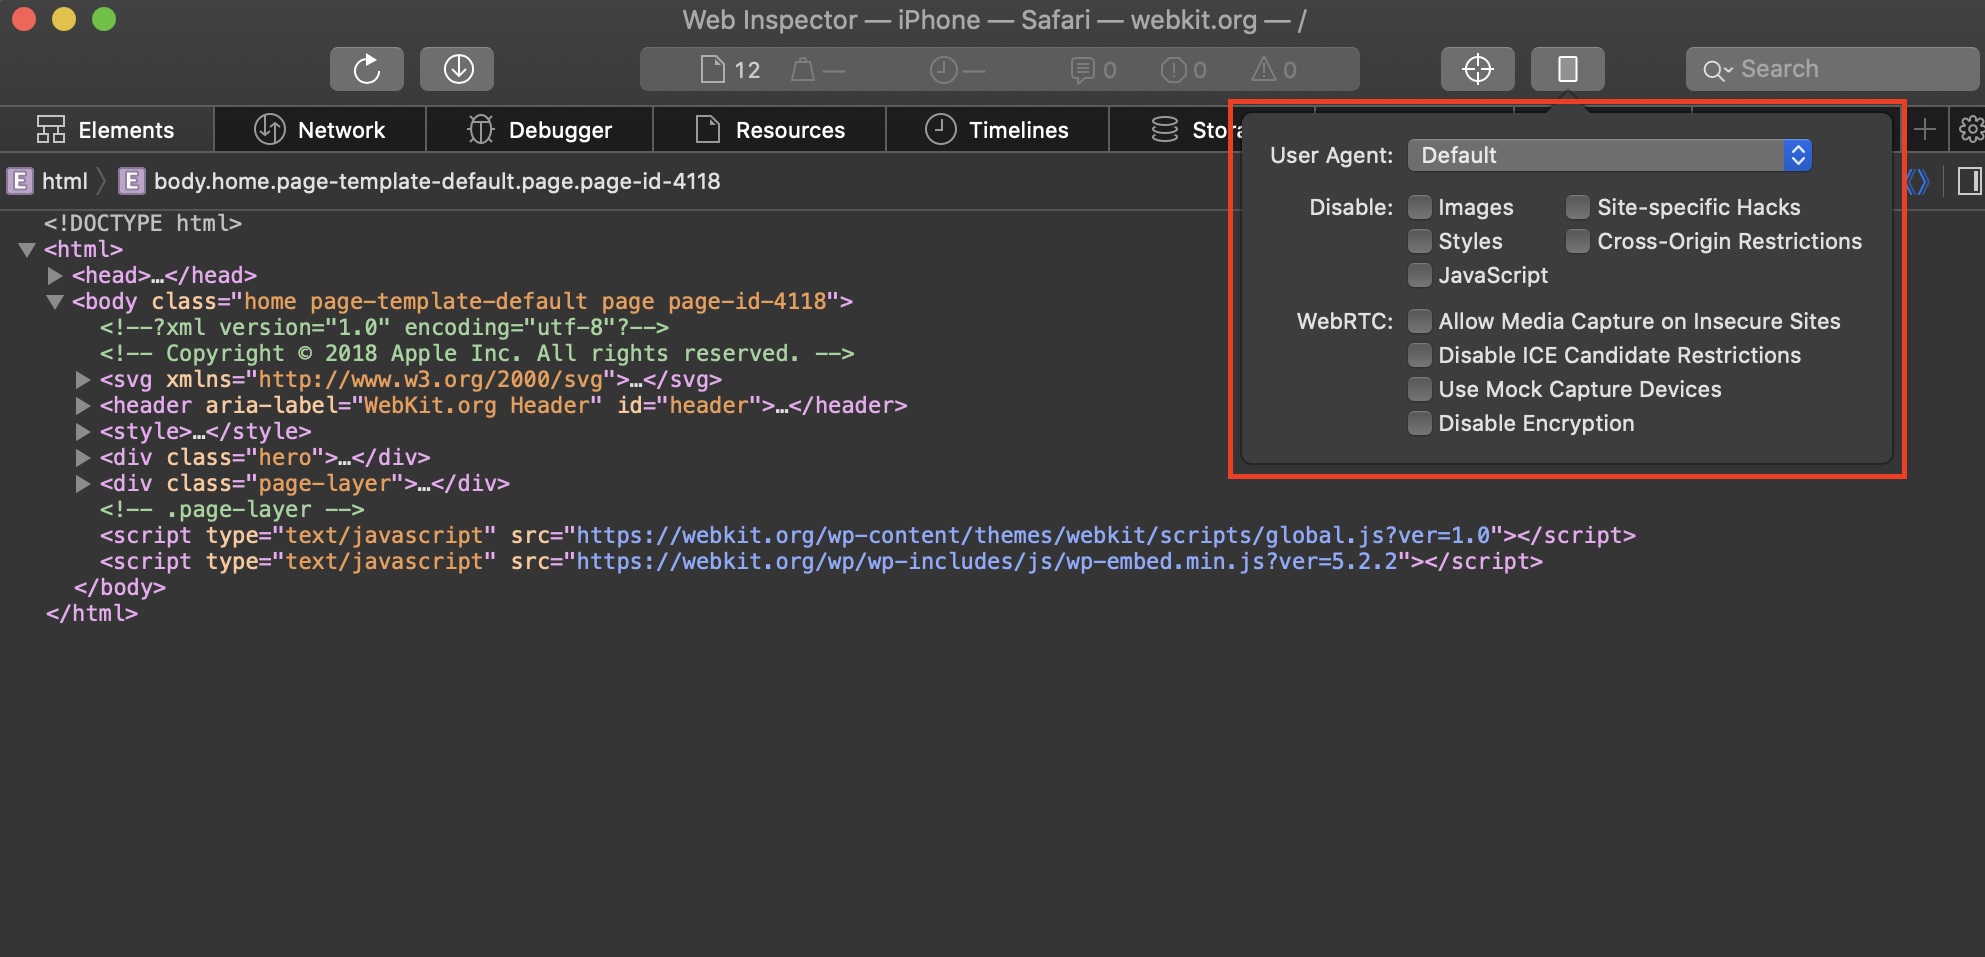Expand the head element node
The height and width of the screenshot is (957, 1985).
[55, 275]
